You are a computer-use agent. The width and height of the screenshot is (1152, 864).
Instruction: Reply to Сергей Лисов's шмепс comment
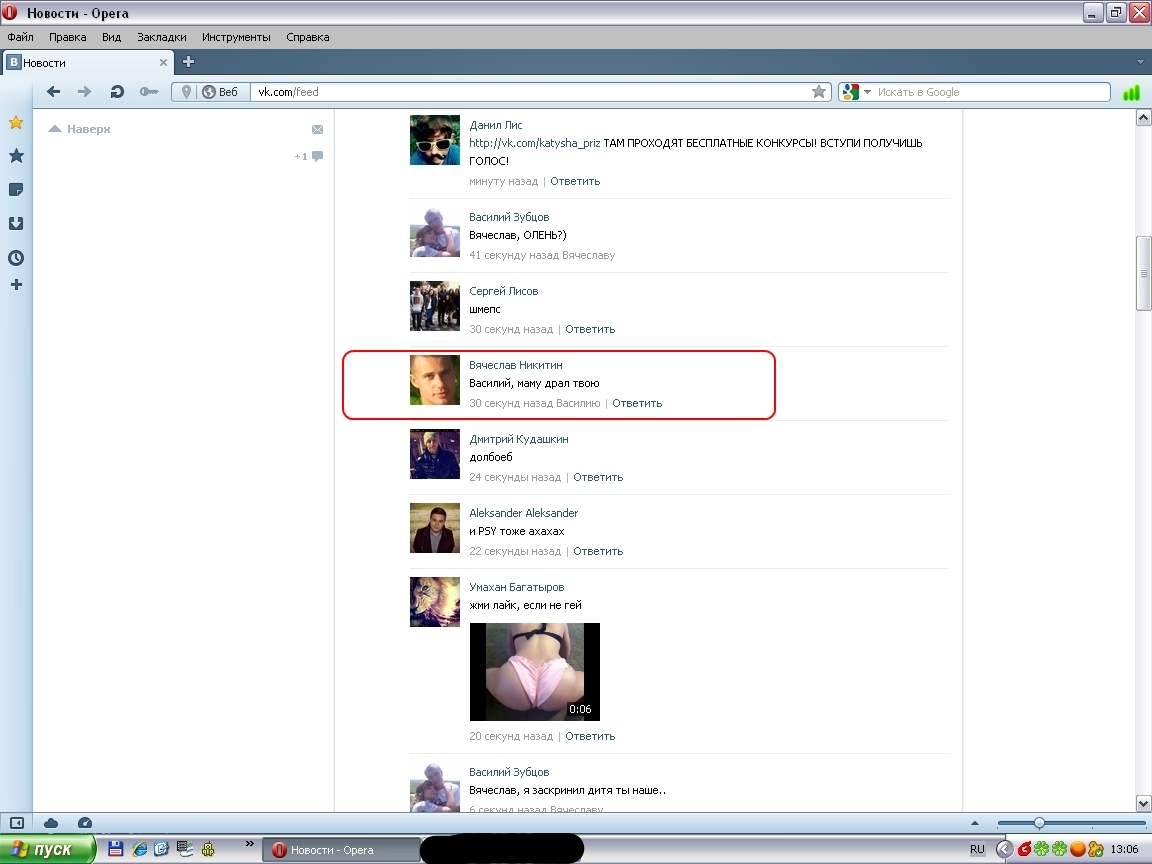pos(590,329)
